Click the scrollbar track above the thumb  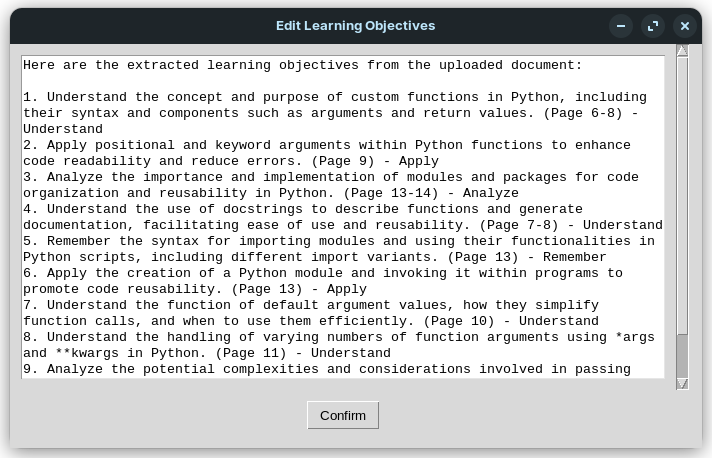682,195
